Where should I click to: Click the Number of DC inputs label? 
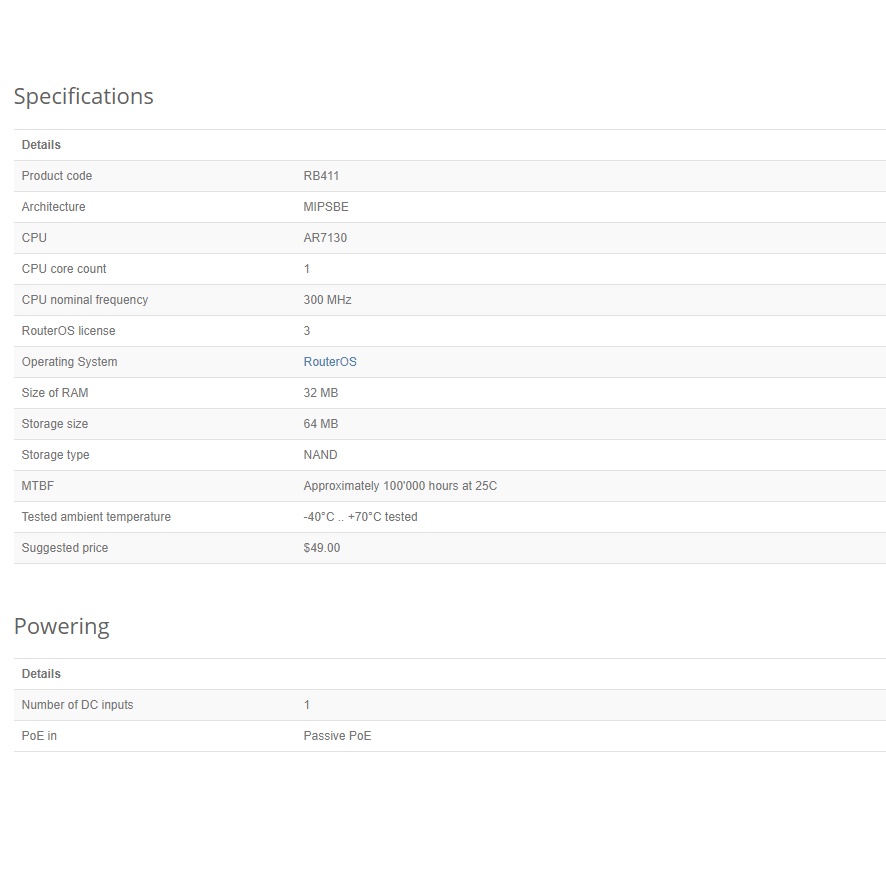(x=77, y=705)
